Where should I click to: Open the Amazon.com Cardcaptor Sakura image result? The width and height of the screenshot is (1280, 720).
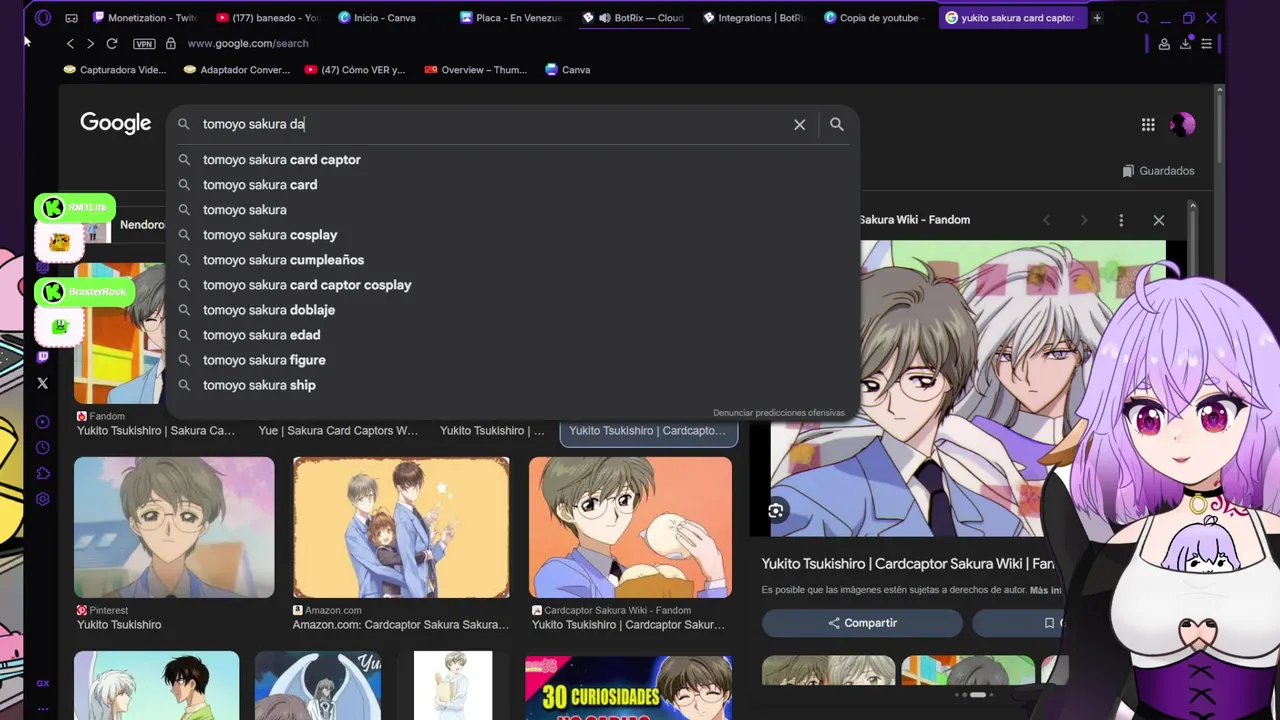click(x=401, y=527)
